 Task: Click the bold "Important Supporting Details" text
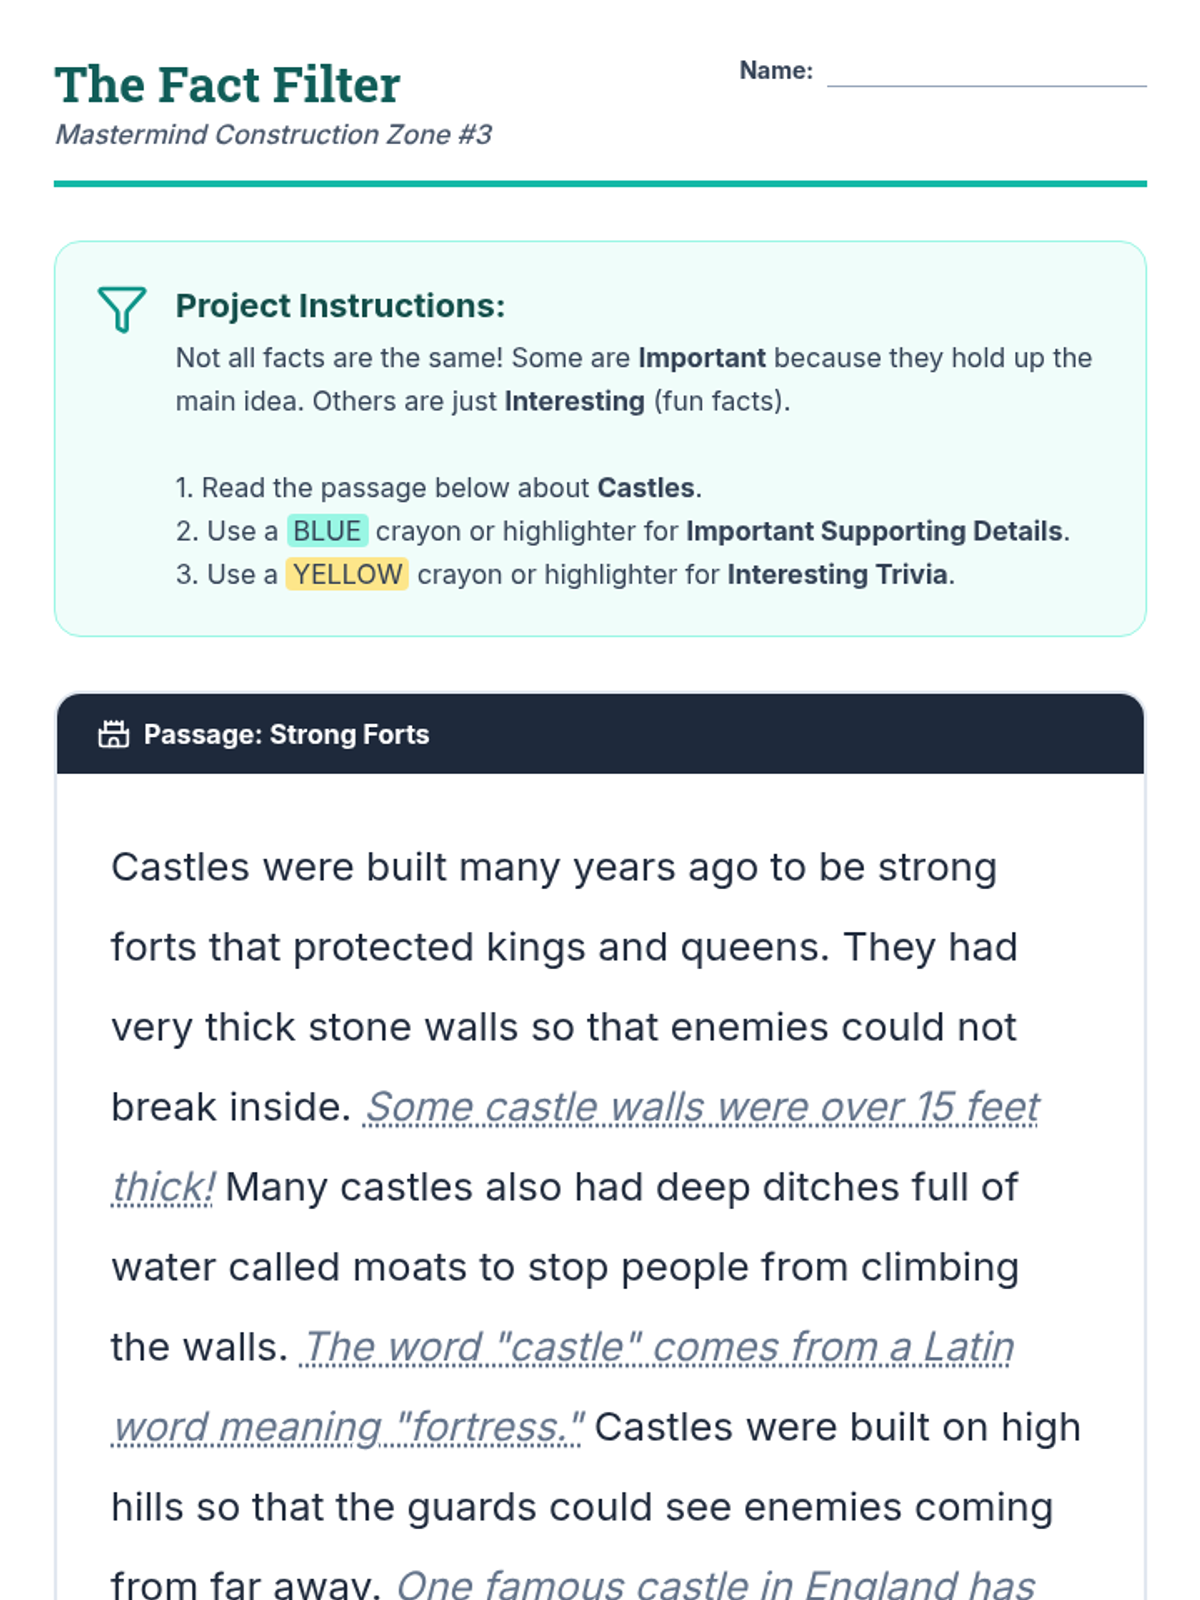pos(874,531)
